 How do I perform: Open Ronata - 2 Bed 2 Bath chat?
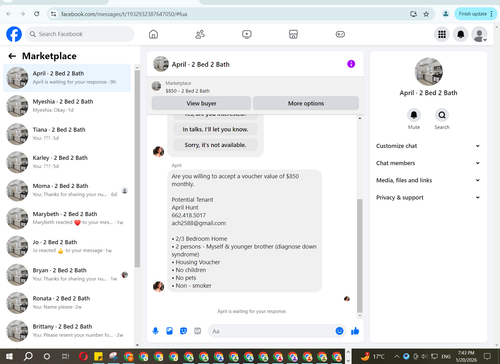[67, 303]
